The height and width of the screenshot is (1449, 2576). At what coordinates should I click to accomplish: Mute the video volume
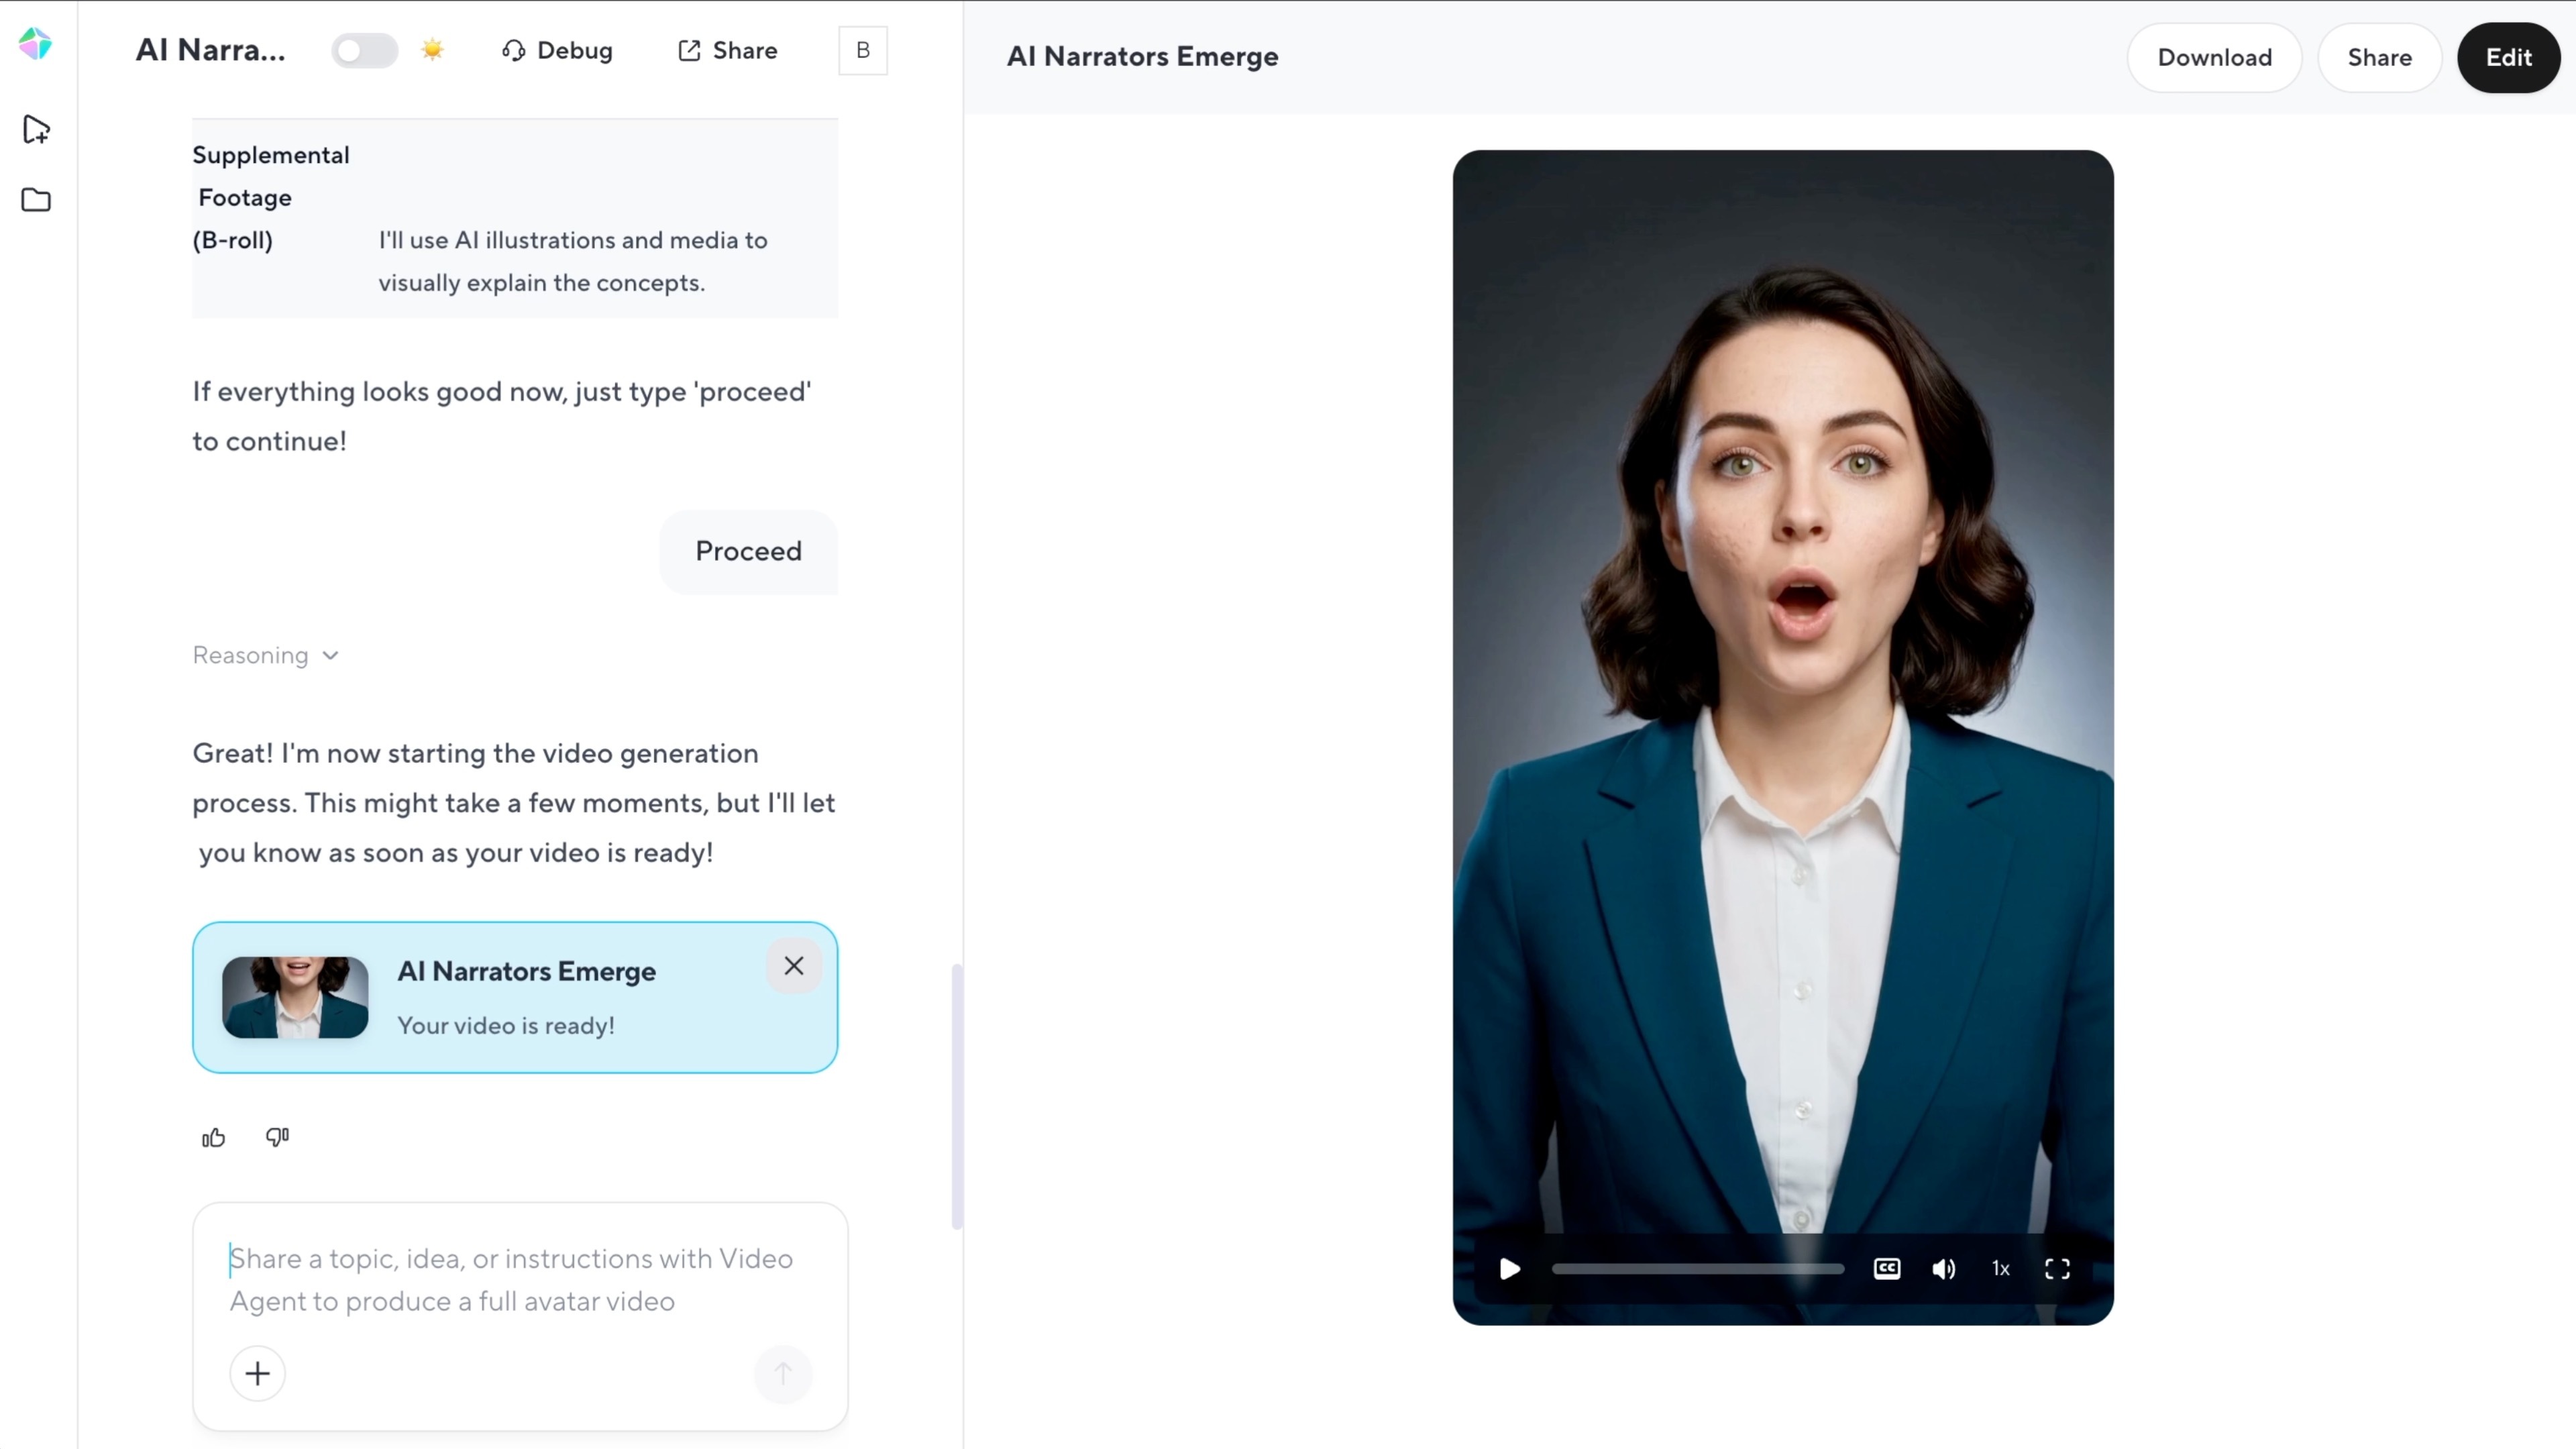click(1943, 1269)
